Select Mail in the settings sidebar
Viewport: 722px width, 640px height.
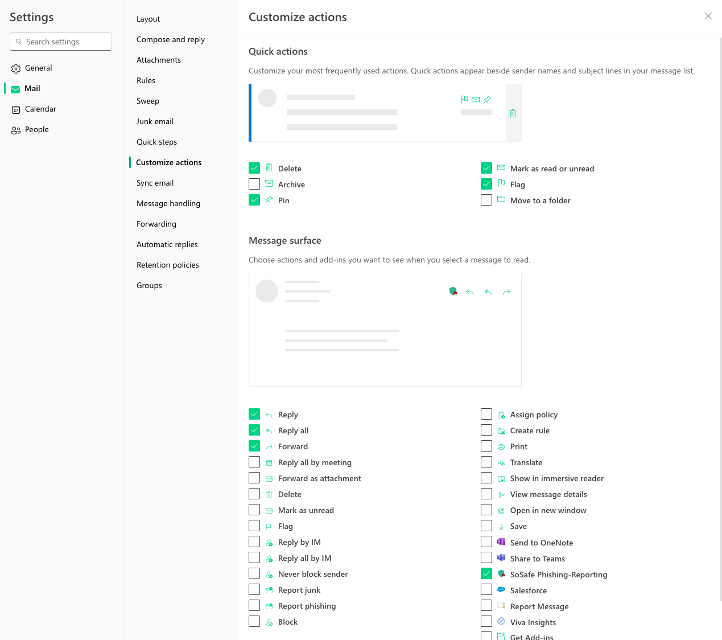tap(32, 89)
